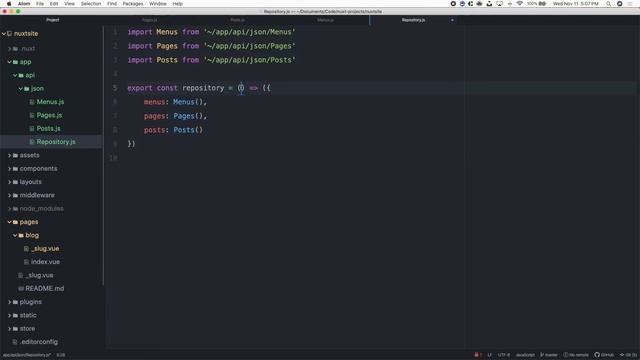
Task: Open the Packages menu
Action: (x=133, y=4)
